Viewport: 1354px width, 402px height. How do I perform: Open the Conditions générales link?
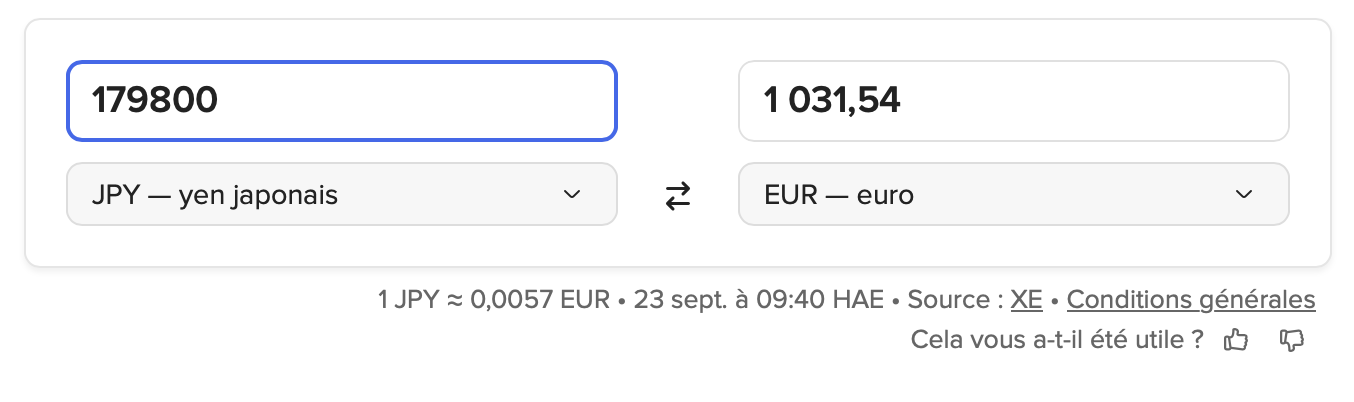pyautogui.click(x=1191, y=299)
